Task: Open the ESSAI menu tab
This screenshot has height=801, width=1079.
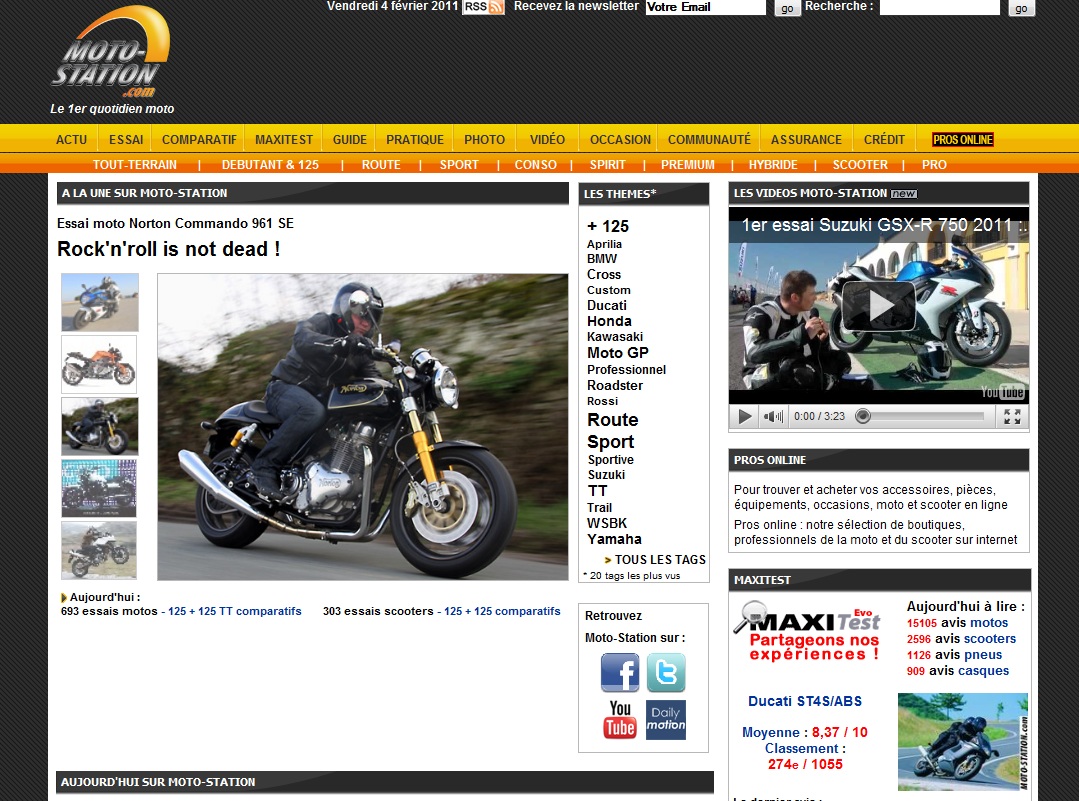Action: tap(126, 140)
